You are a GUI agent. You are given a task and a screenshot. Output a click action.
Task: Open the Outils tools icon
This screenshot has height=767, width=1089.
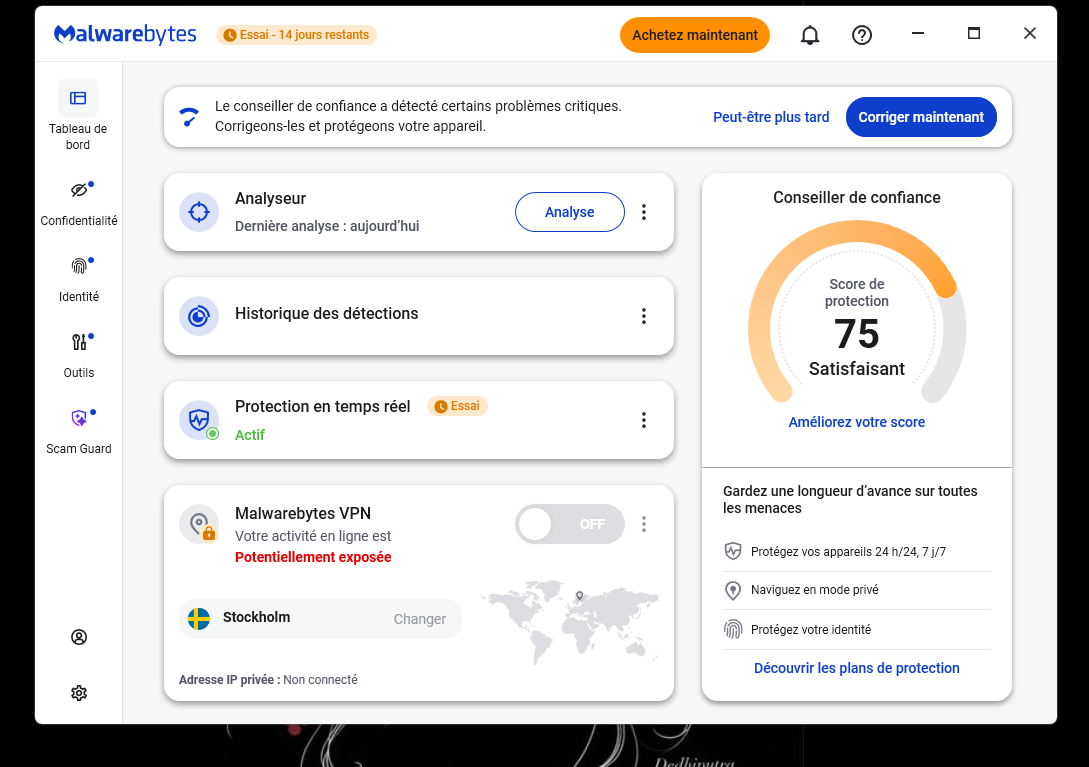79,342
